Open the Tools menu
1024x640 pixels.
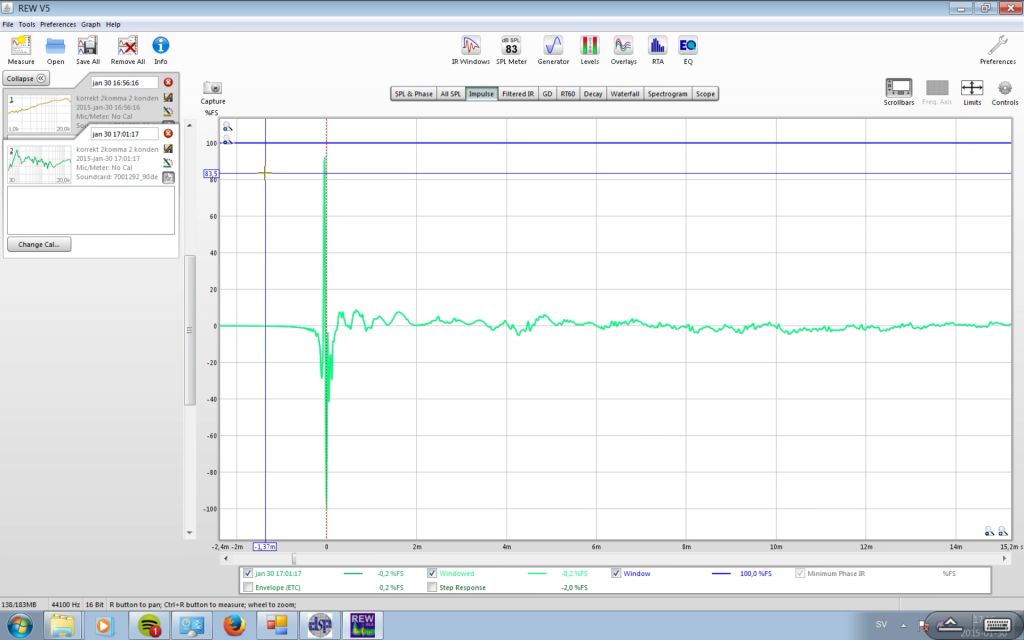[x=27, y=24]
